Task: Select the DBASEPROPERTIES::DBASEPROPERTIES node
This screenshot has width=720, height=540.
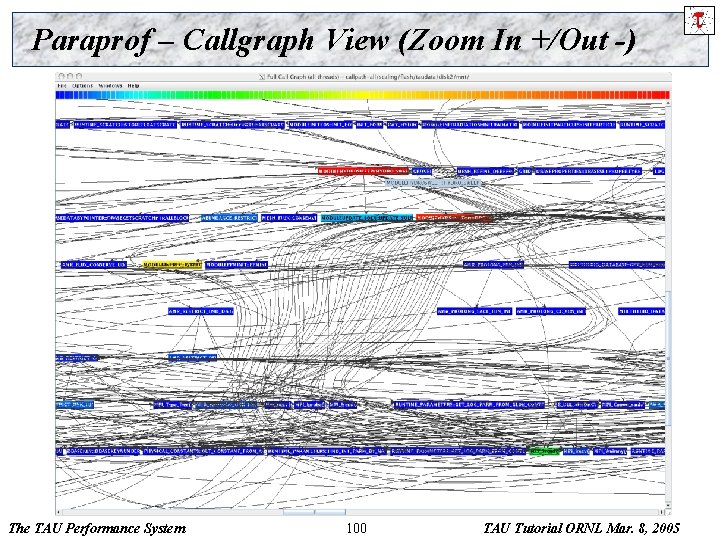Action: click(x=588, y=171)
